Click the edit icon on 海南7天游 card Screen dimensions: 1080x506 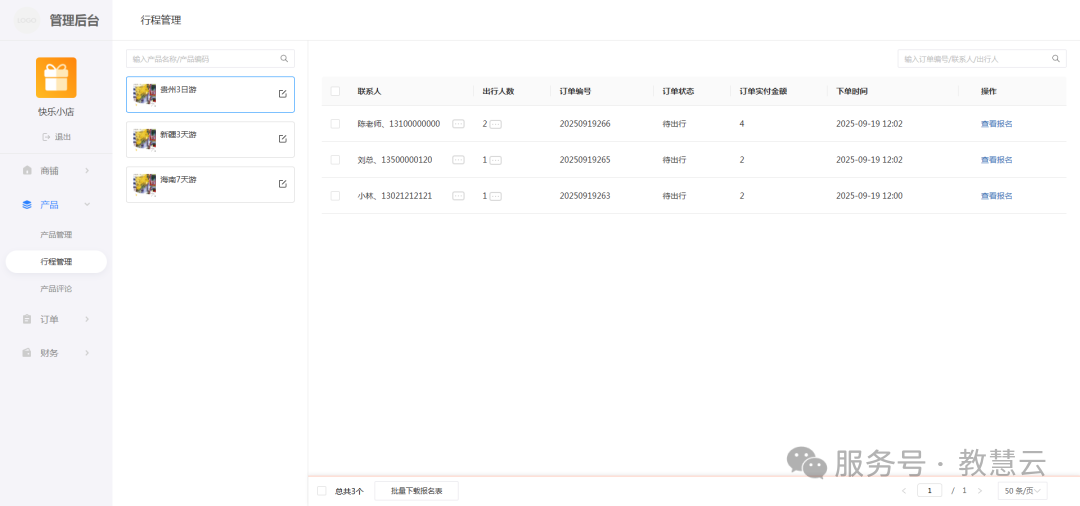pyautogui.click(x=282, y=184)
